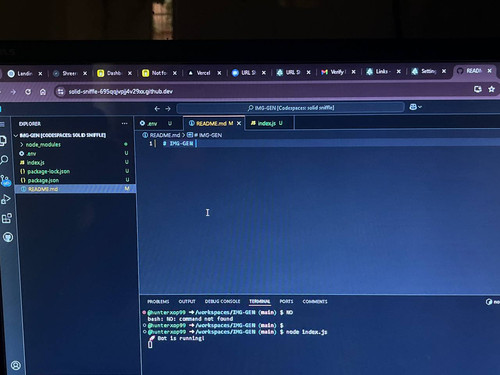Switch to the Output panel tab
500x375 pixels.
point(187,301)
